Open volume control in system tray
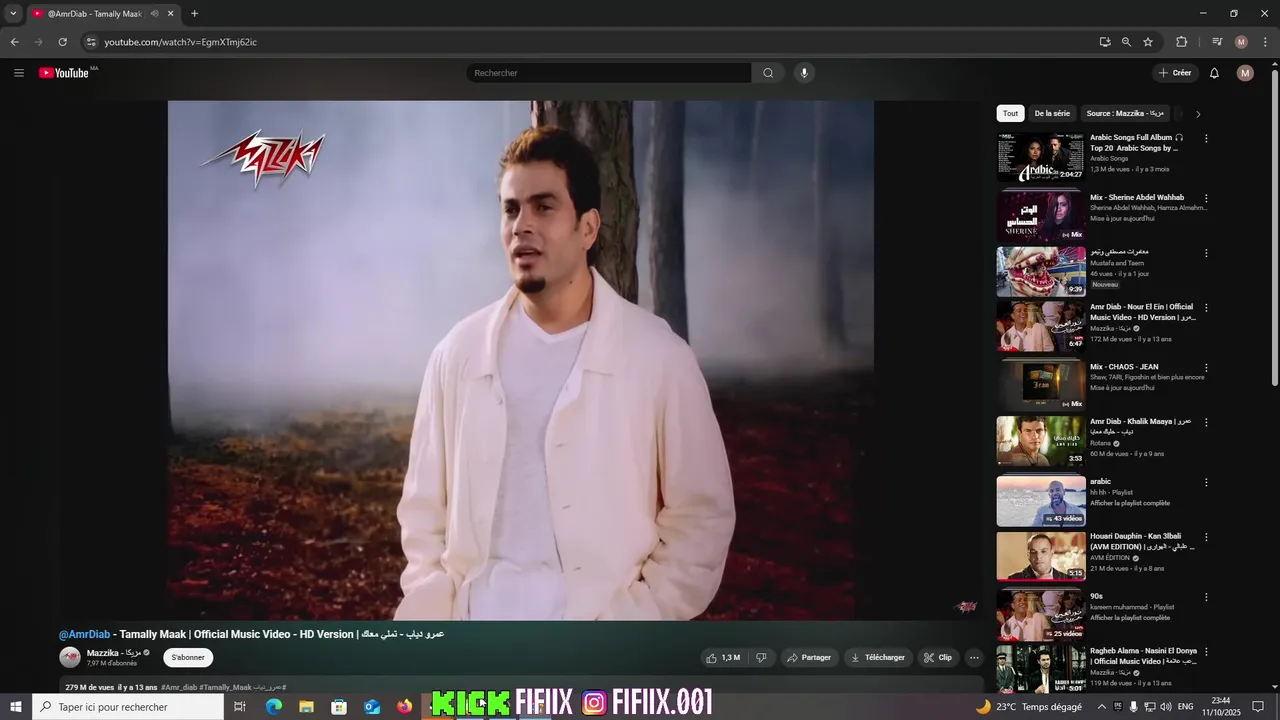 click(x=1166, y=707)
